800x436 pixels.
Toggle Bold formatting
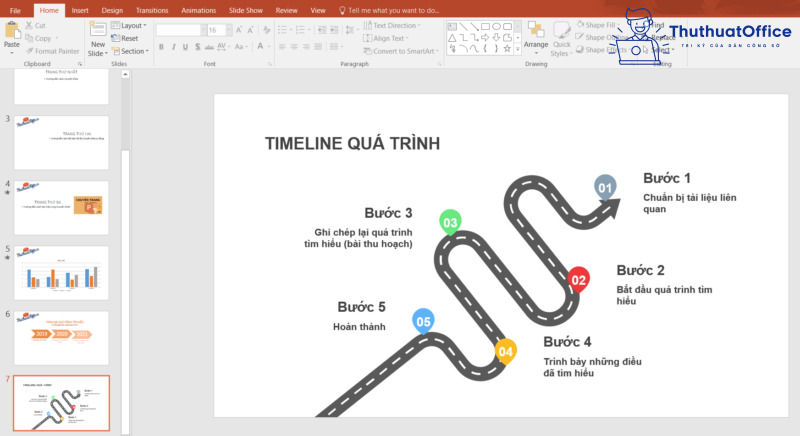click(x=161, y=47)
